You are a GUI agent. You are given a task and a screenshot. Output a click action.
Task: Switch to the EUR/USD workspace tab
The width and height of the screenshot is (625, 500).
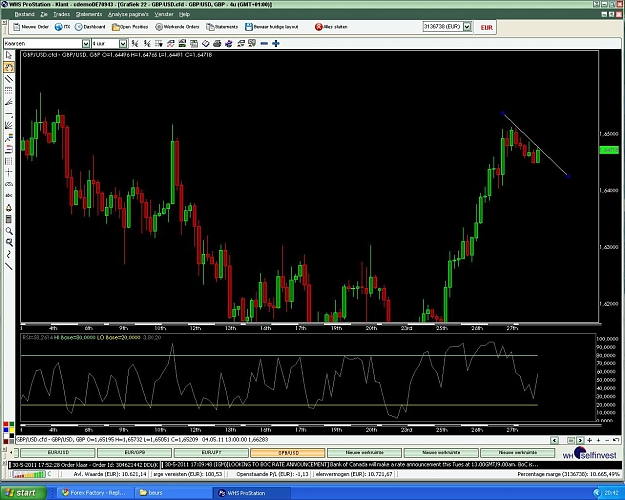click(x=58, y=453)
